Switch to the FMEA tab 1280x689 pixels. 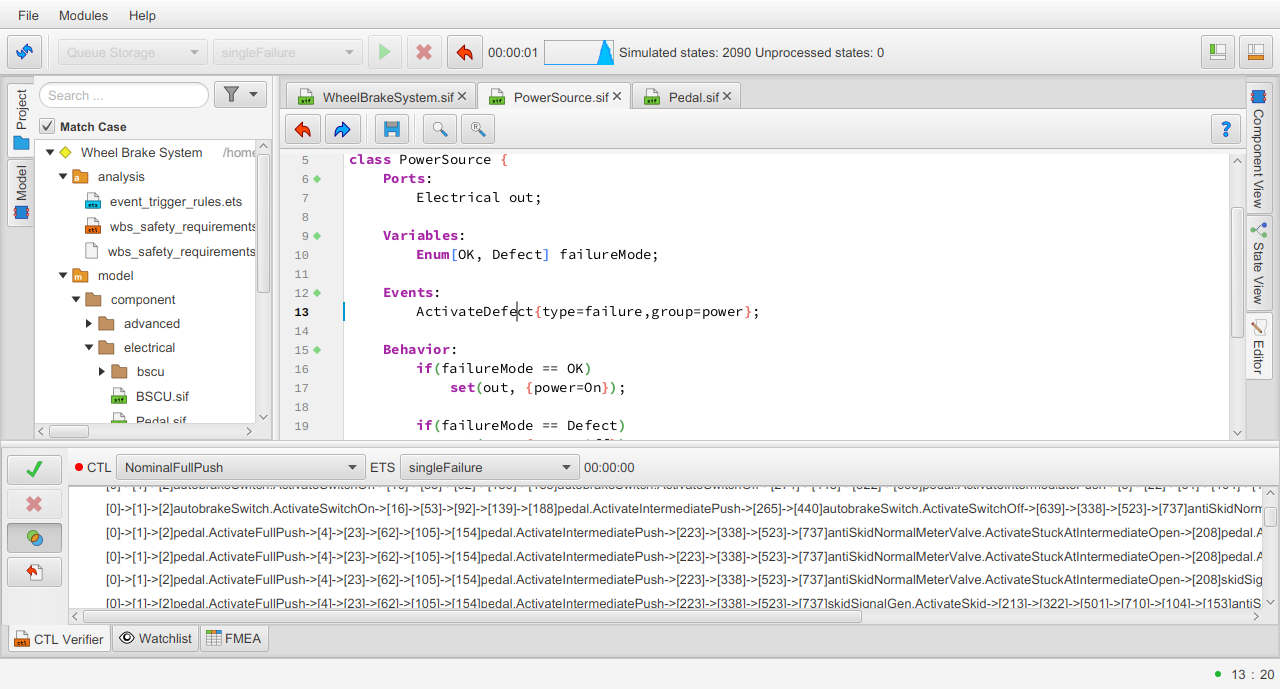[x=234, y=638]
